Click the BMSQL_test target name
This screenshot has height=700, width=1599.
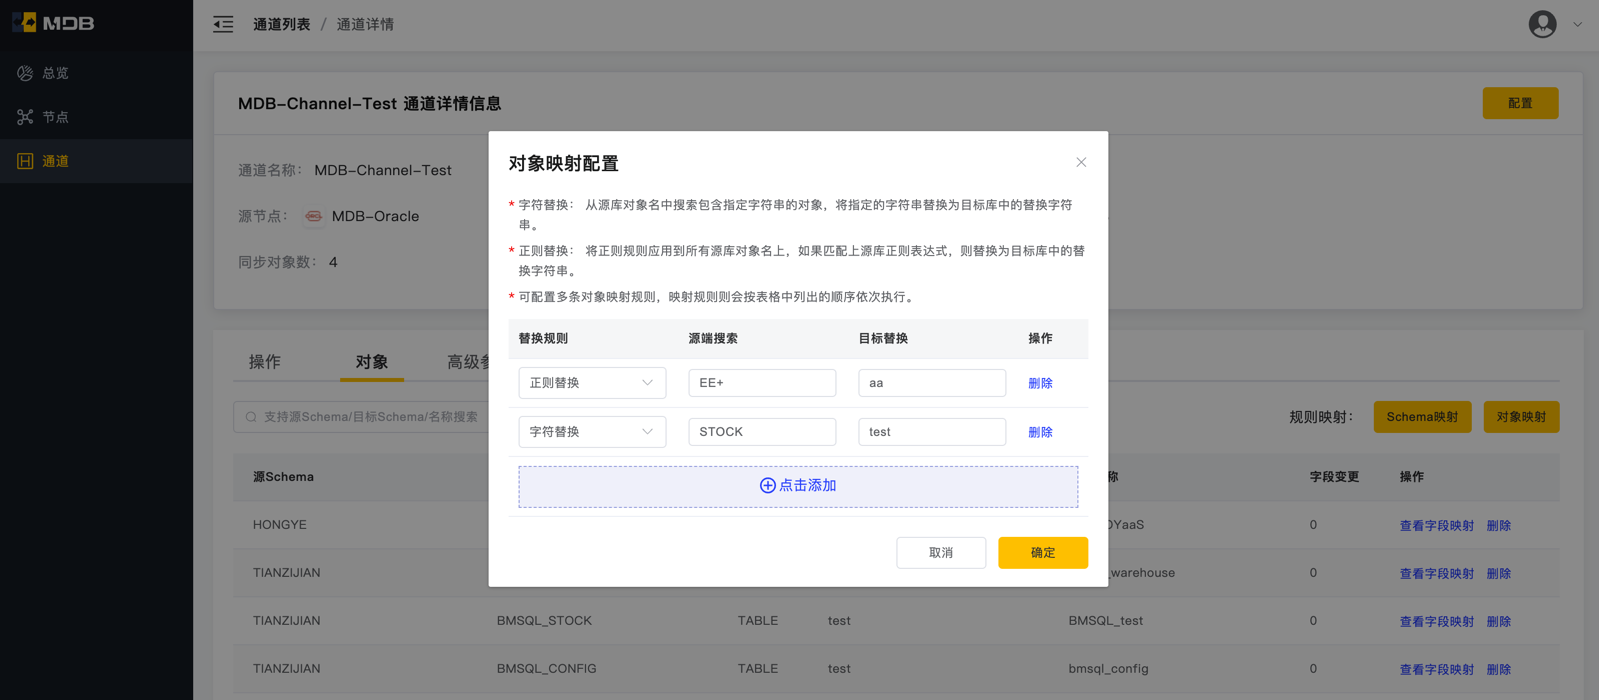click(1105, 621)
